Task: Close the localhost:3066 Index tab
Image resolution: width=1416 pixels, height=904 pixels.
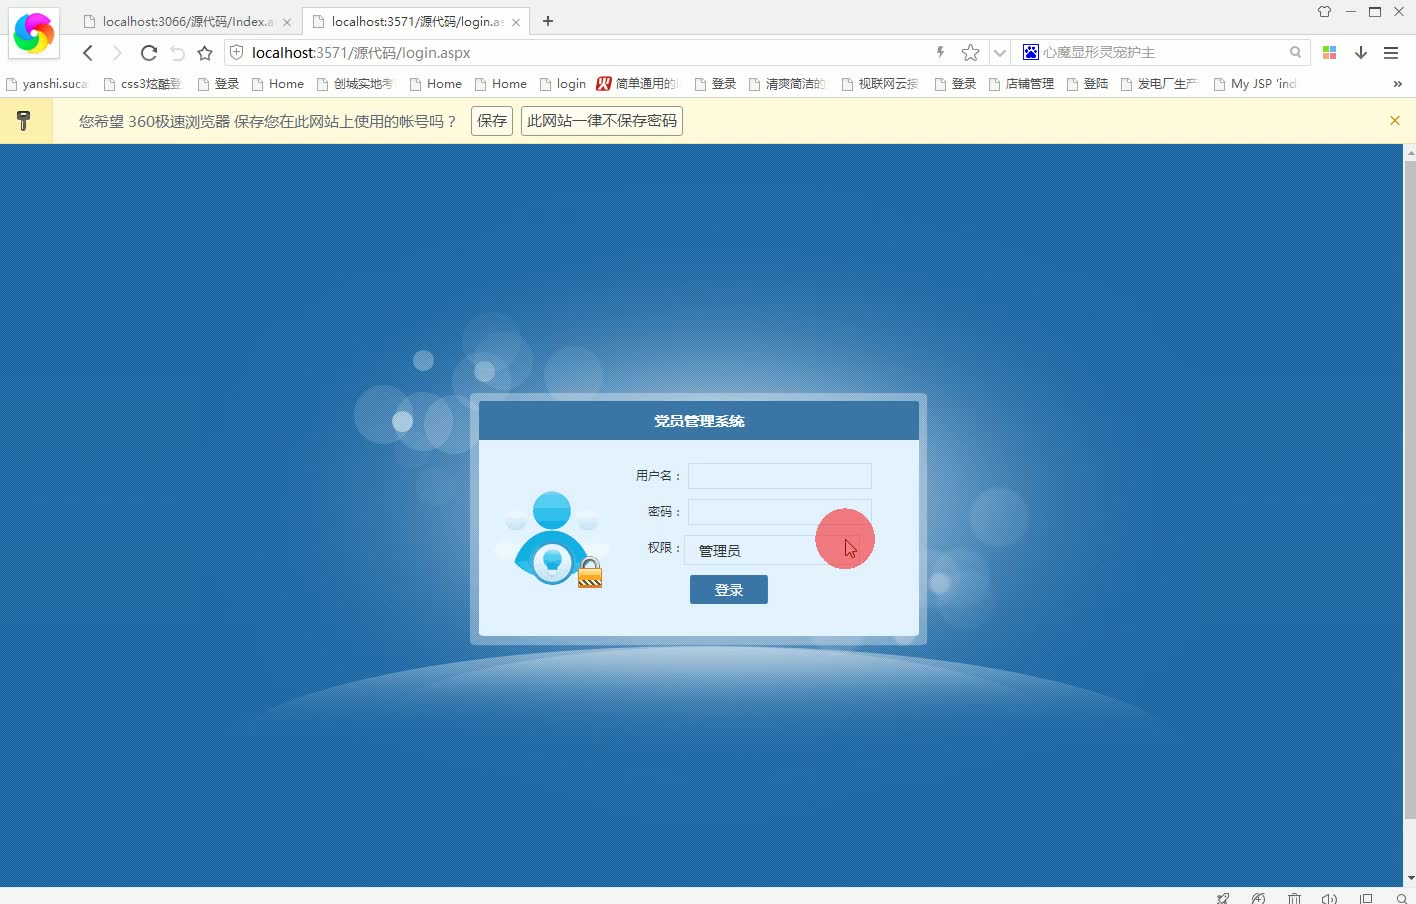Action: [x=287, y=22]
